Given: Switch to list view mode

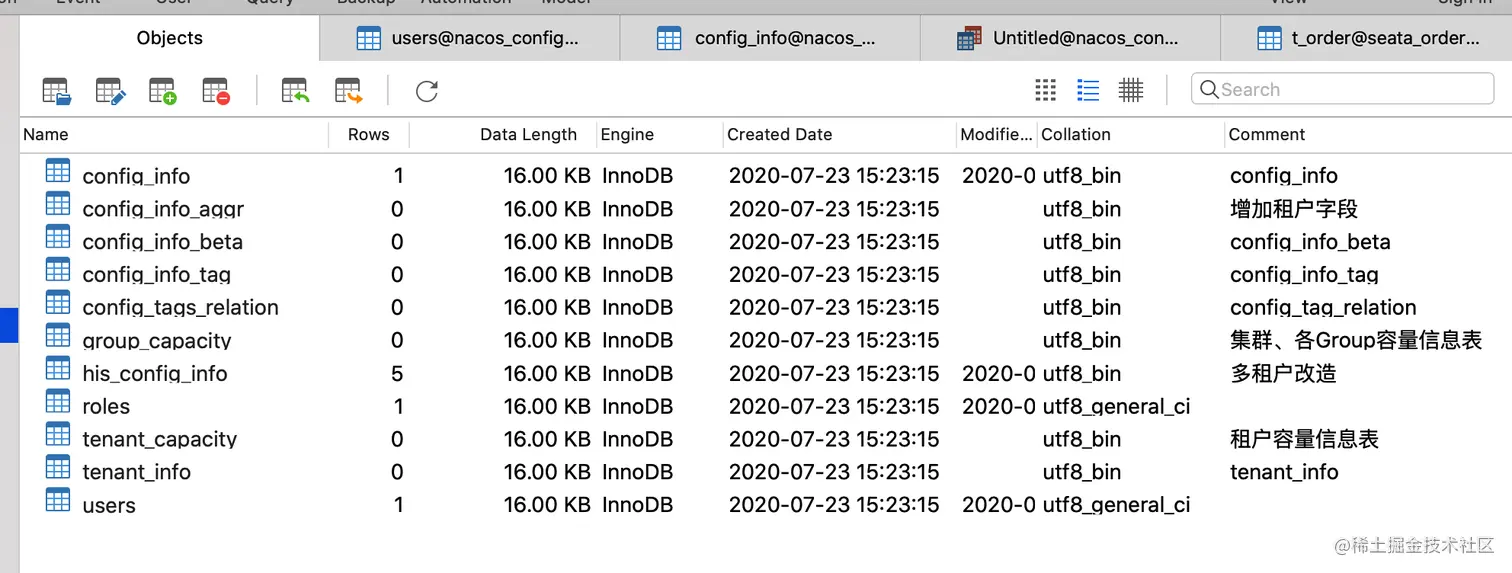Looking at the screenshot, I should pyautogui.click(x=1088, y=90).
